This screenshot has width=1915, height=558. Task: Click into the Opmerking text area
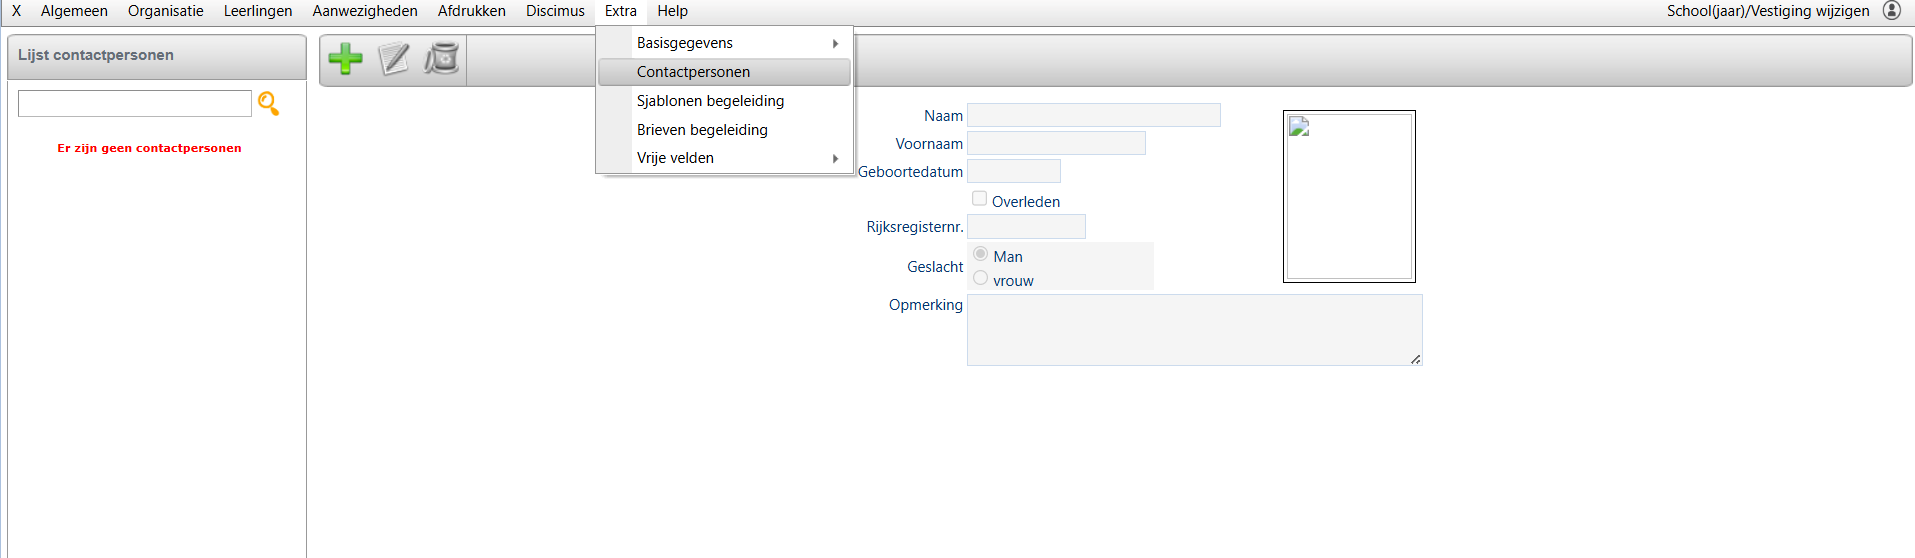tap(1194, 330)
